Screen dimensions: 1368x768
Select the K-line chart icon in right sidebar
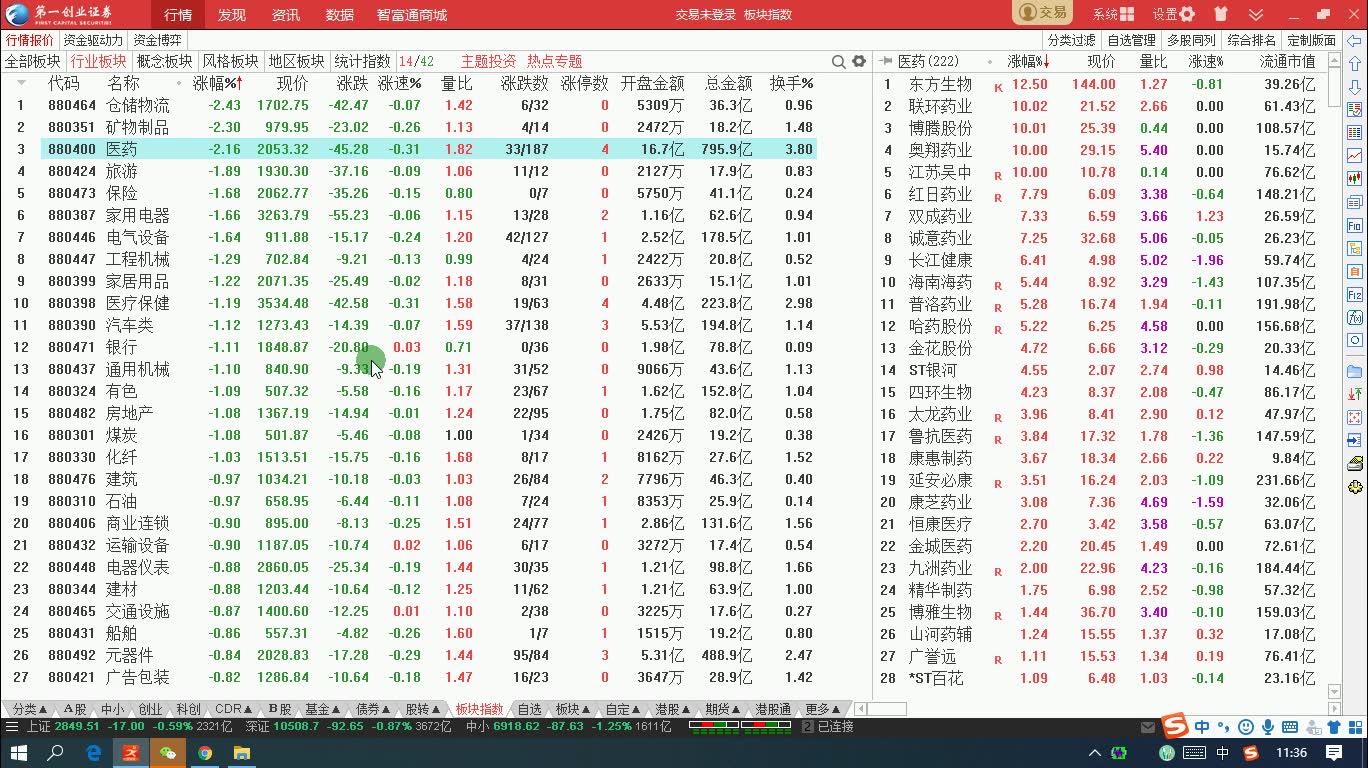point(1354,177)
